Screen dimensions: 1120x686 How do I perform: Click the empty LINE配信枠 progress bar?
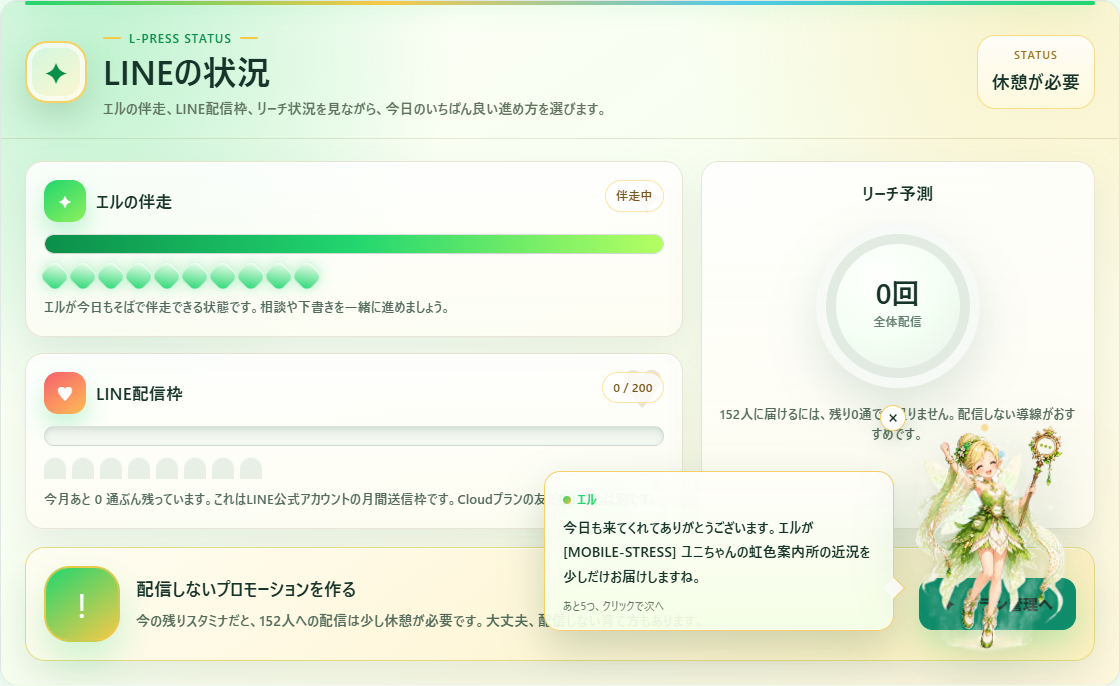pos(354,436)
